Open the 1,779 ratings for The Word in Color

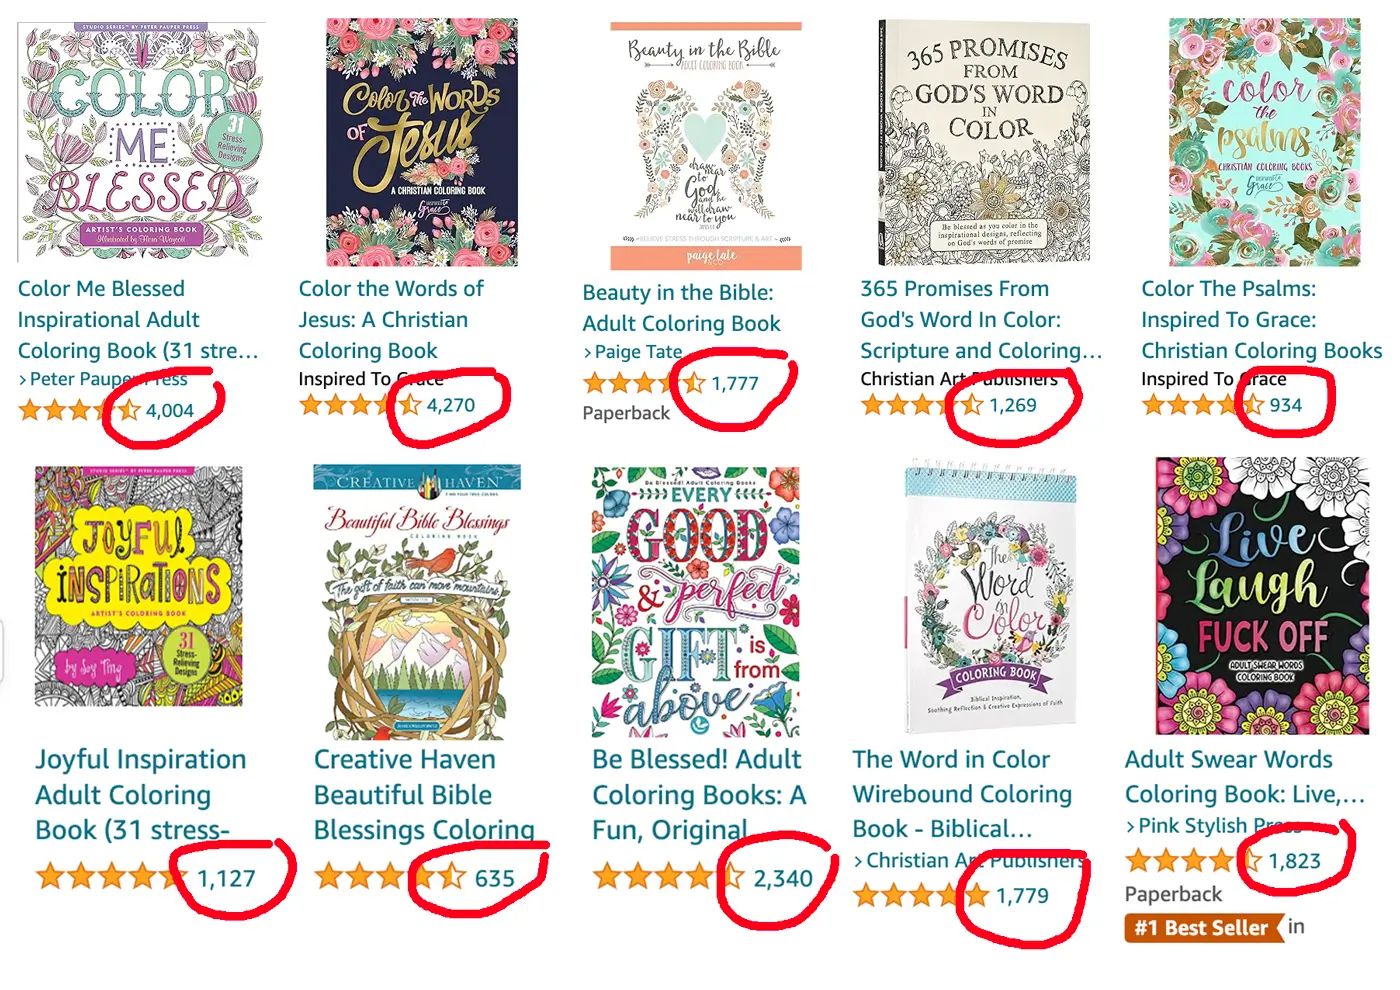(1022, 895)
